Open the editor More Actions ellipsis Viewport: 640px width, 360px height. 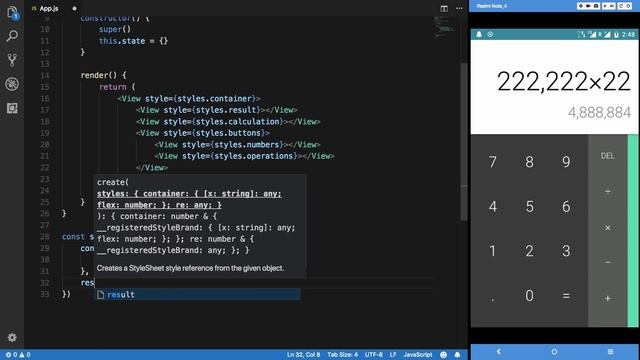pos(459,8)
